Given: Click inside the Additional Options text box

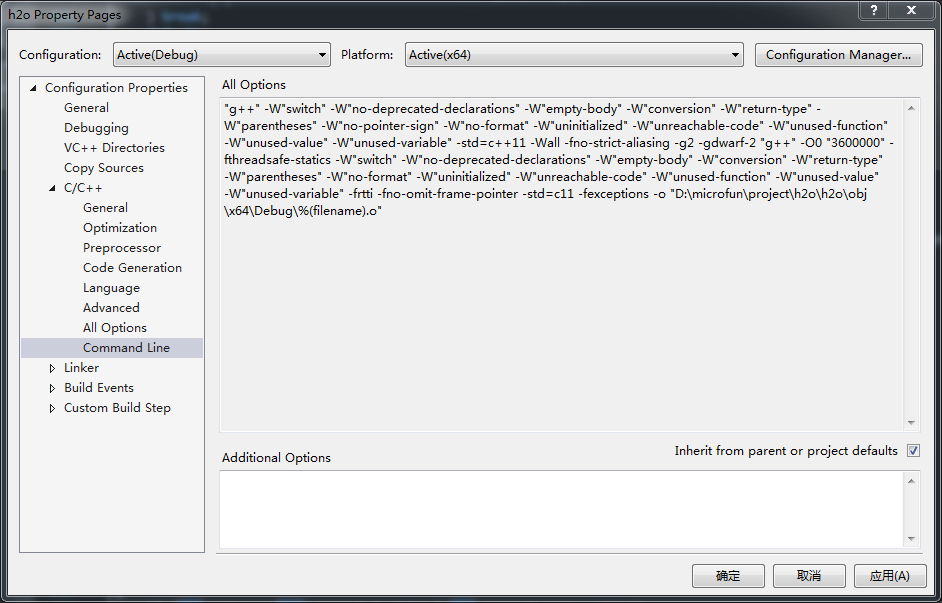Looking at the screenshot, I should [562, 509].
